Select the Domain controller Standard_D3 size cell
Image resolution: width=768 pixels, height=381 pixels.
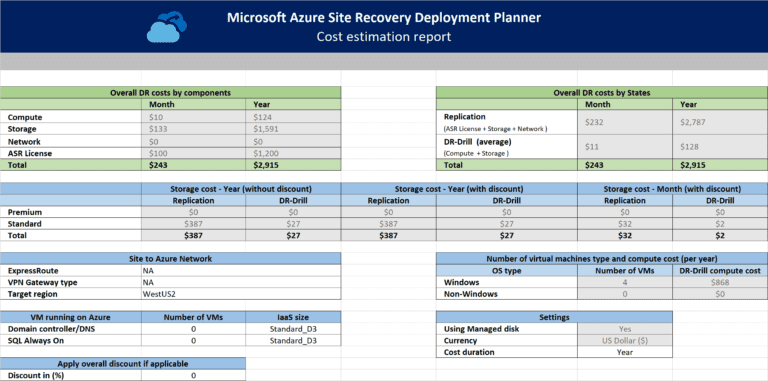293,329
